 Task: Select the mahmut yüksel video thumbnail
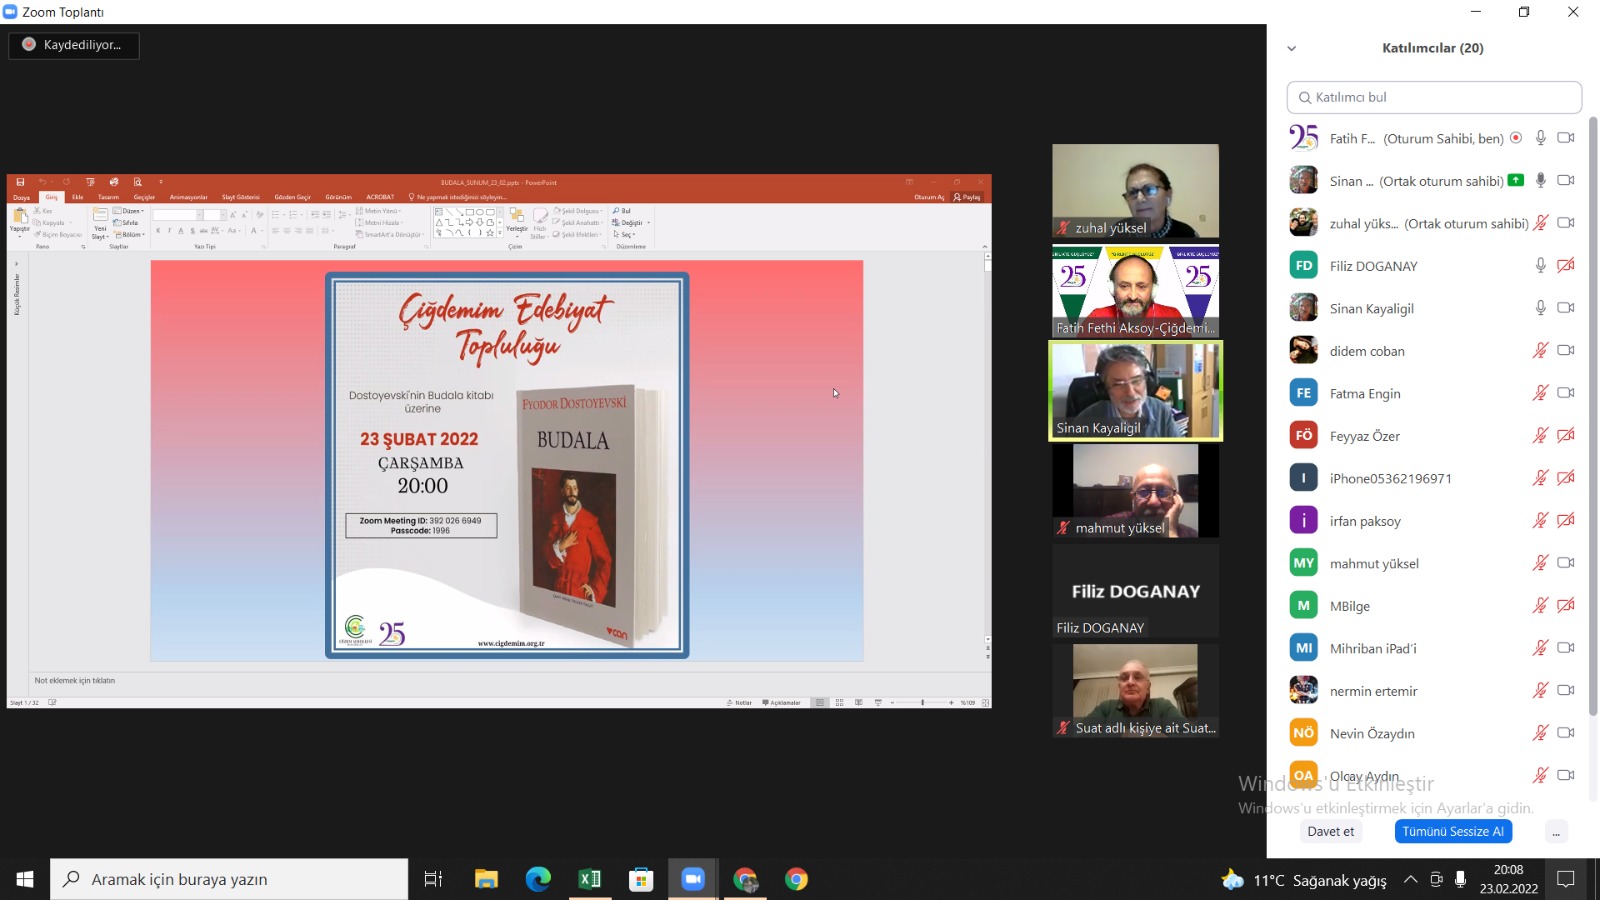pyautogui.click(x=1135, y=491)
